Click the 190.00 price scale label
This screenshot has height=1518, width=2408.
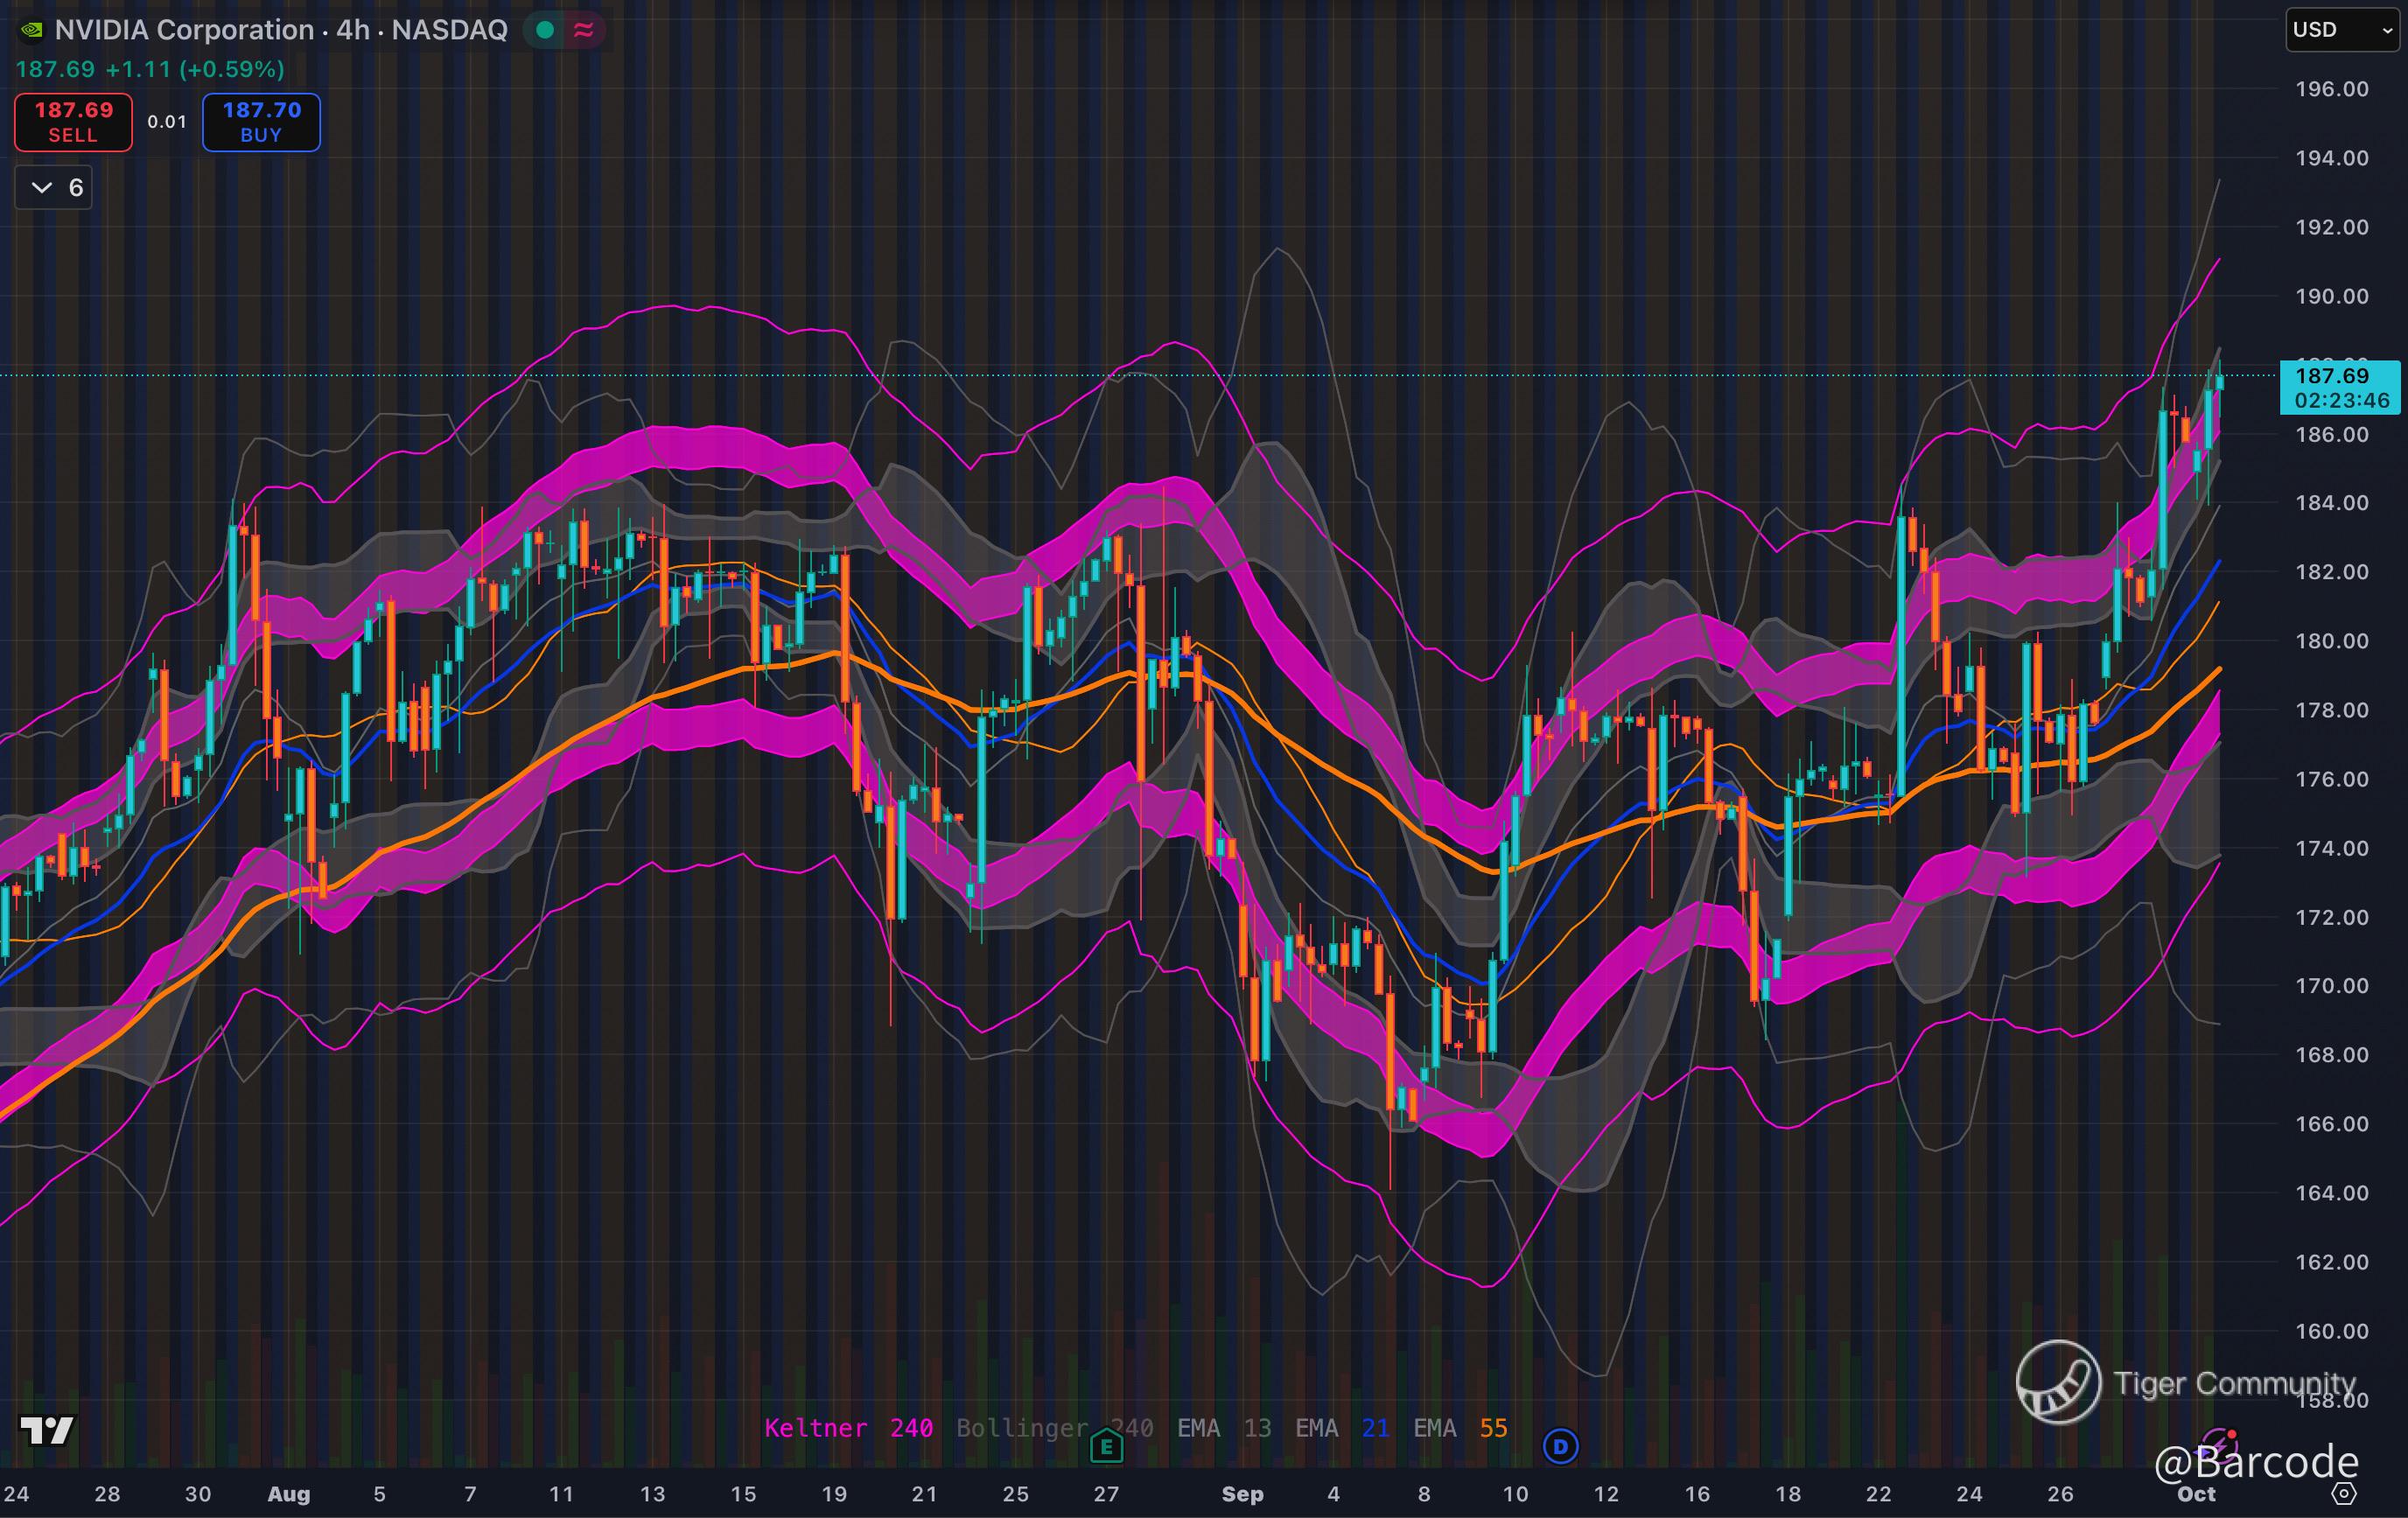point(2331,296)
